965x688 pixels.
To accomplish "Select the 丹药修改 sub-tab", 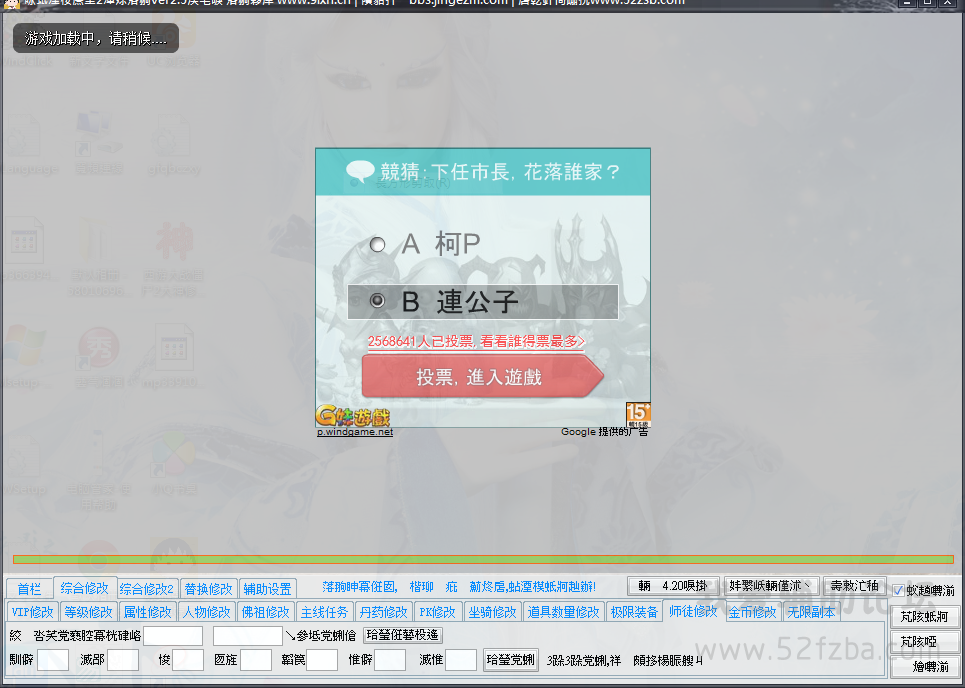I will point(383,612).
